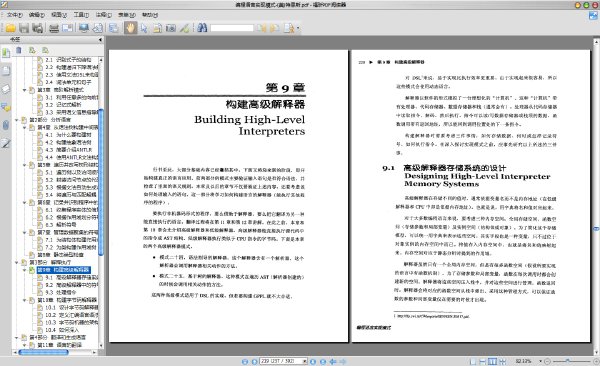This screenshot has width=600, height=366.
Task: Click the printer icon in toolbar
Action: (54, 28)
